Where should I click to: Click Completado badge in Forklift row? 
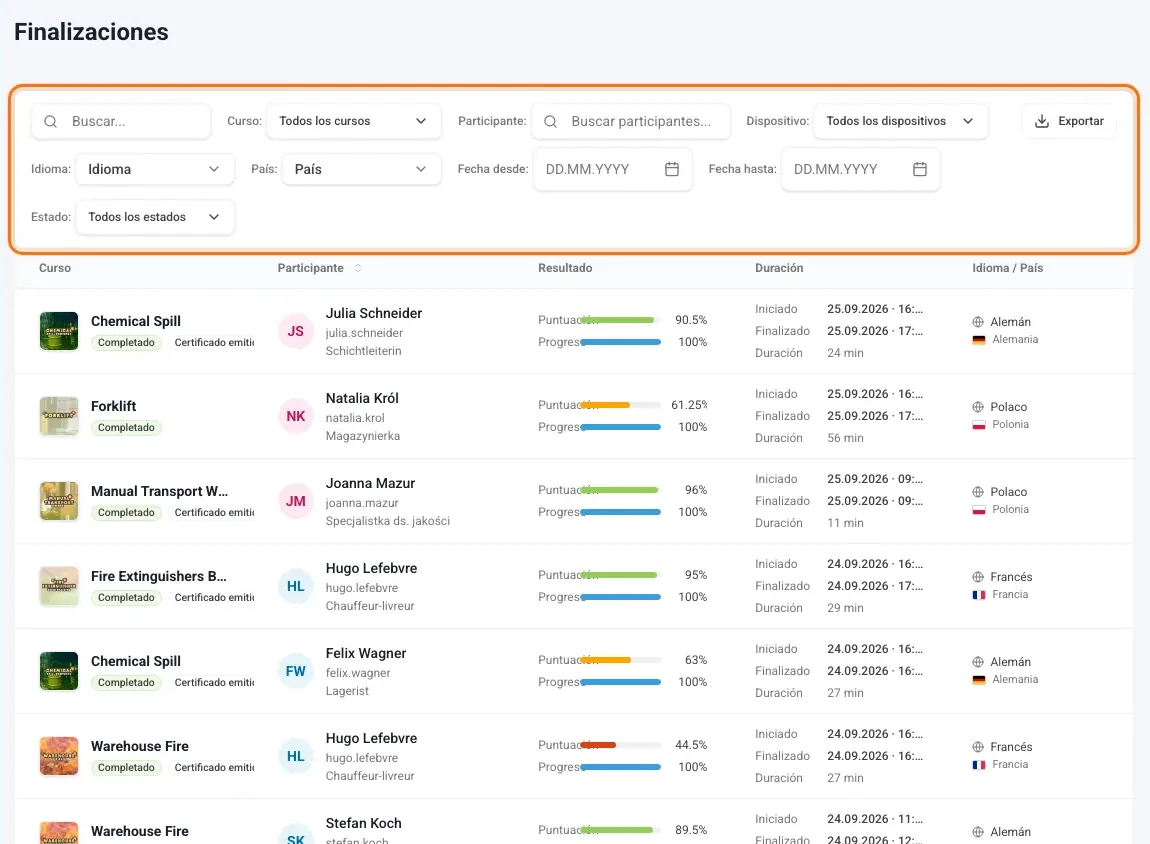(x=126, y=428)
